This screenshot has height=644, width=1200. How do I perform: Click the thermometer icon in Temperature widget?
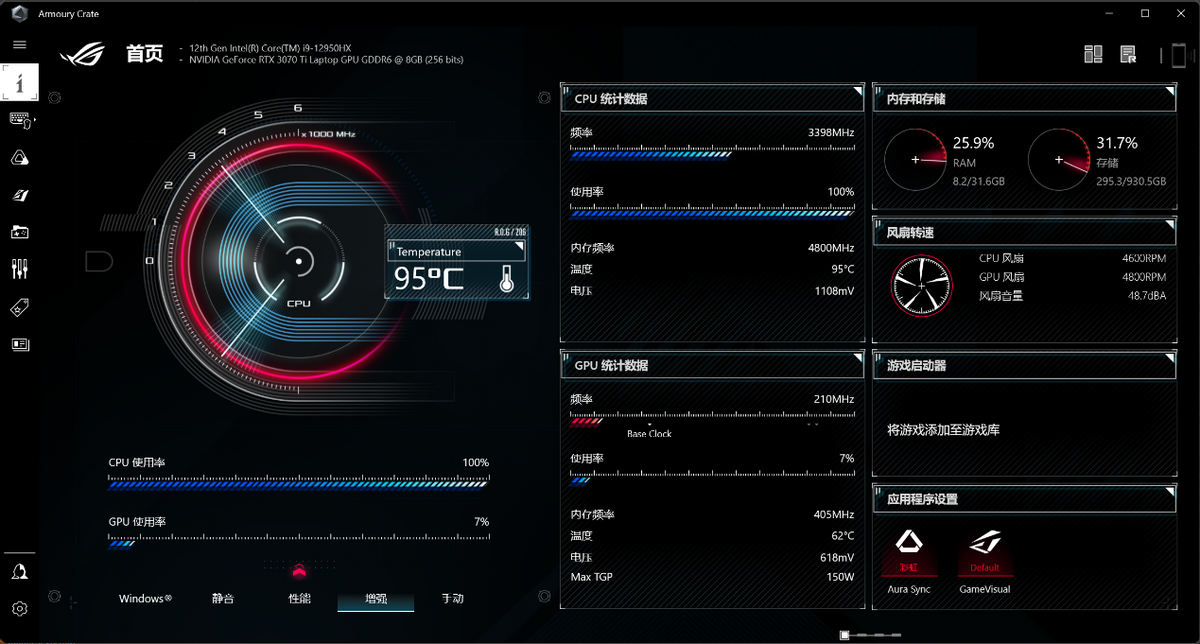[507, 279]
